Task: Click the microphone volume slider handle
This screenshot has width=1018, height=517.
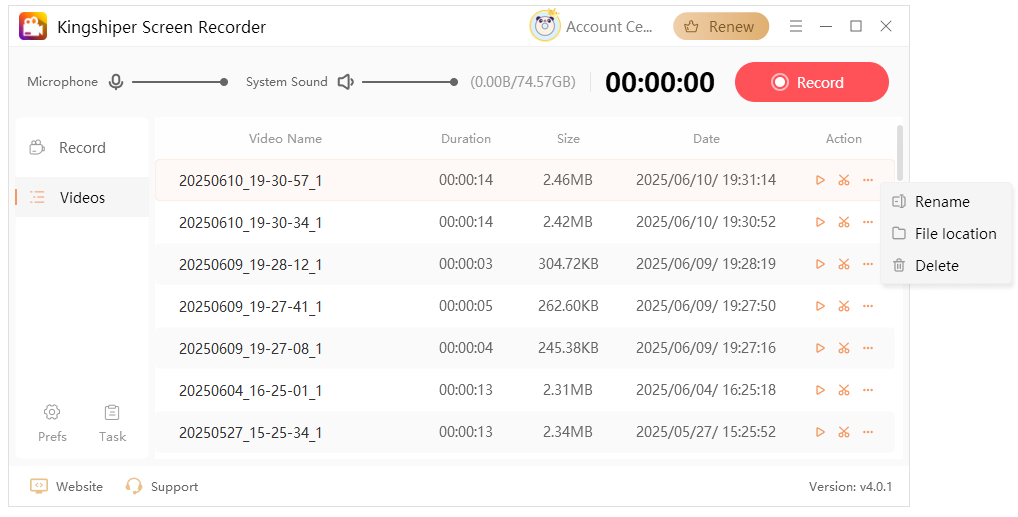Action: pos(224,82)
